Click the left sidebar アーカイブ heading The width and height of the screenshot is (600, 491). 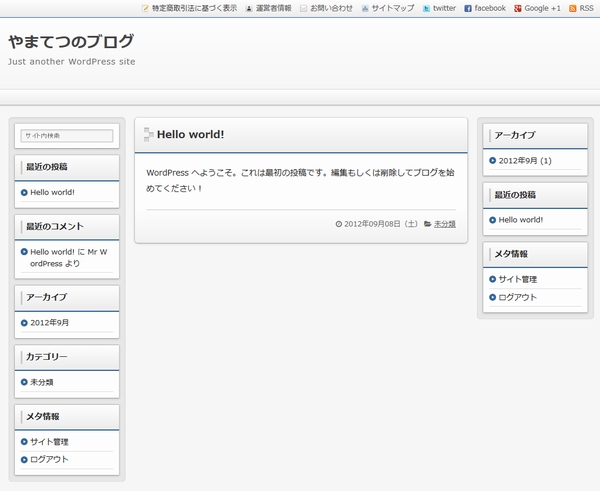pyautogui.click(x=47, y=297)
